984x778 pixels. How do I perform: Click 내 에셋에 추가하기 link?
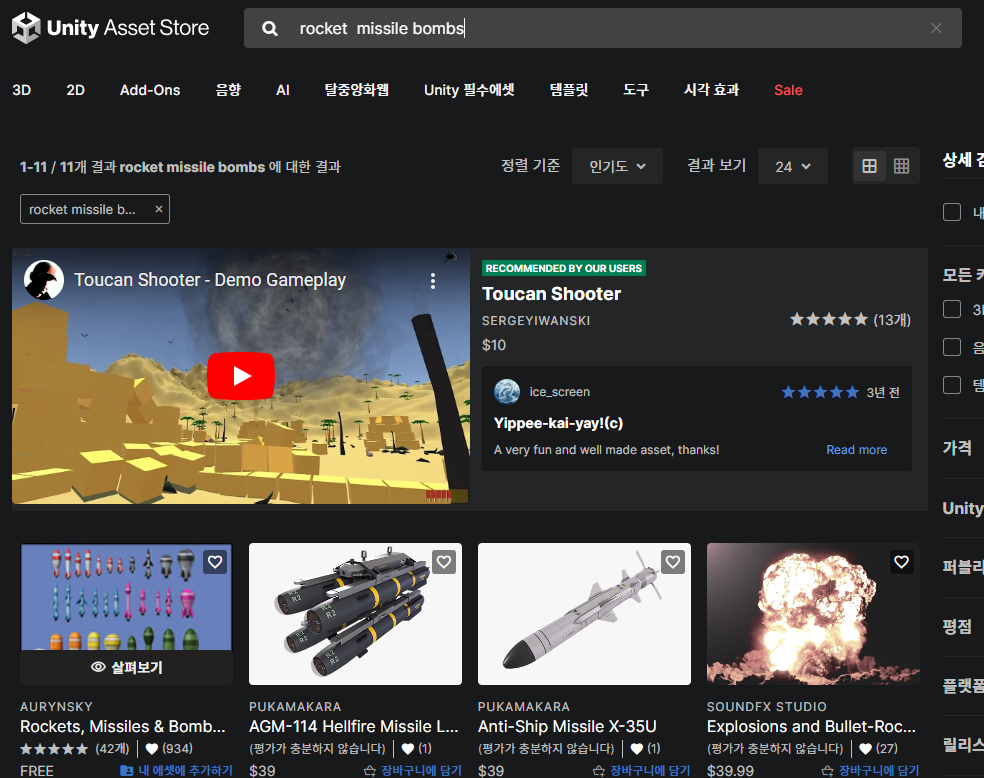[185, 770]
